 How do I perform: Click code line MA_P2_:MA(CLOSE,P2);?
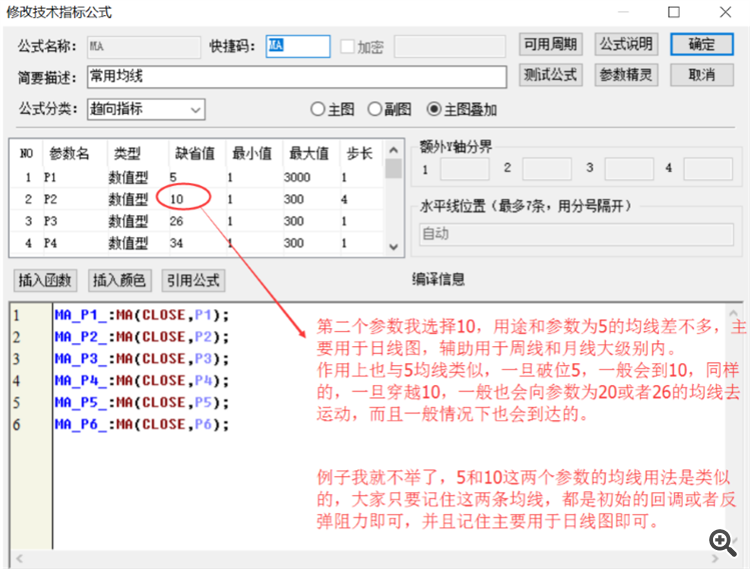pyautogui.click(x=142, y=337)
